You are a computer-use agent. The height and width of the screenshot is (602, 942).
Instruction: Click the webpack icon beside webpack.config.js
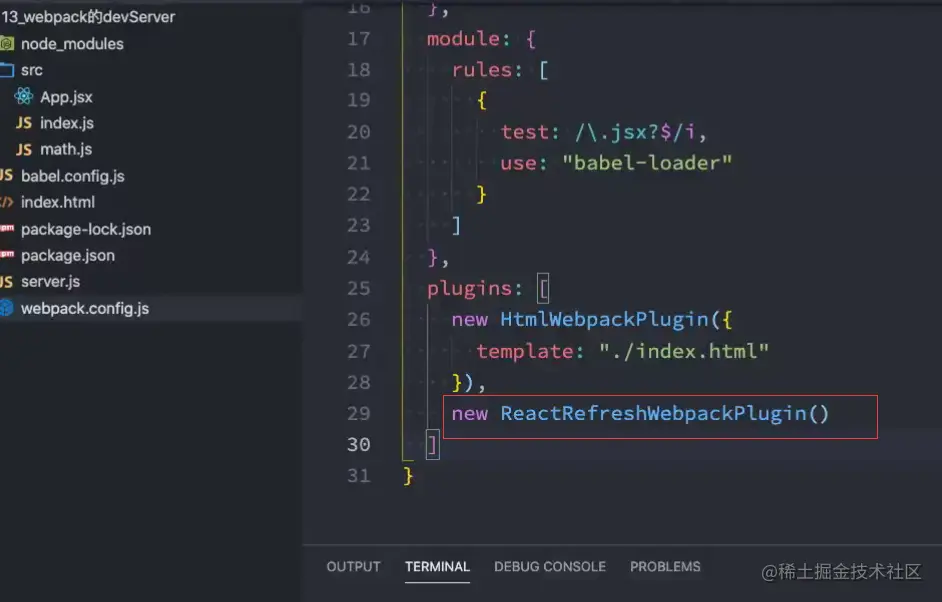7,308
